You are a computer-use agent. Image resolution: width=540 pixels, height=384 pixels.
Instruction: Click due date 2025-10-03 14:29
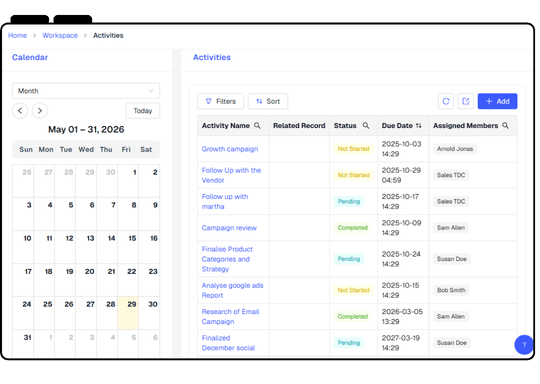[401, 149]
